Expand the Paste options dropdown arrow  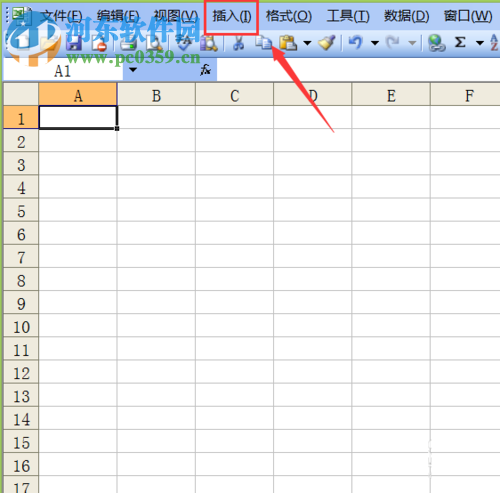[x=307, y=43]
